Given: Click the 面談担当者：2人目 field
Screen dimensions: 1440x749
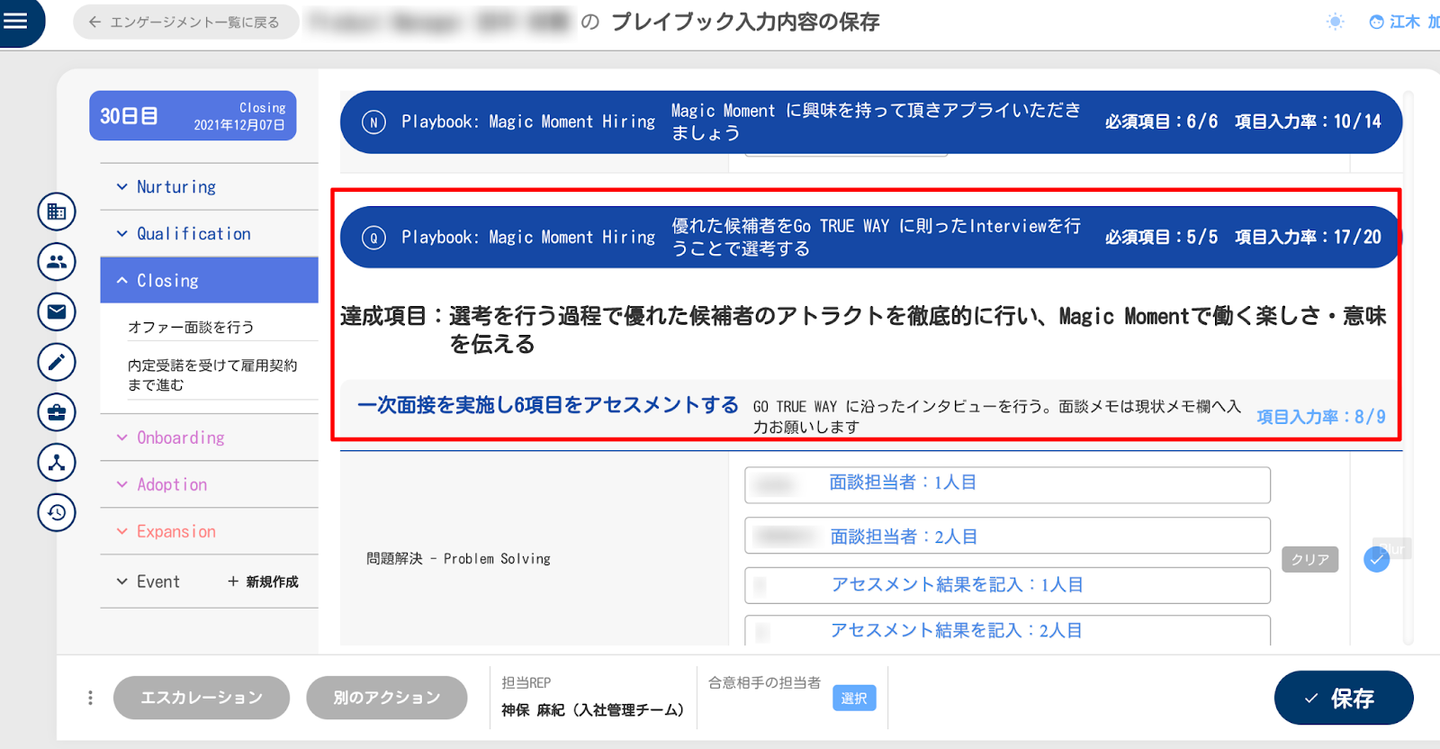Looking at the screenshot, I should [x=1007, y=536].
